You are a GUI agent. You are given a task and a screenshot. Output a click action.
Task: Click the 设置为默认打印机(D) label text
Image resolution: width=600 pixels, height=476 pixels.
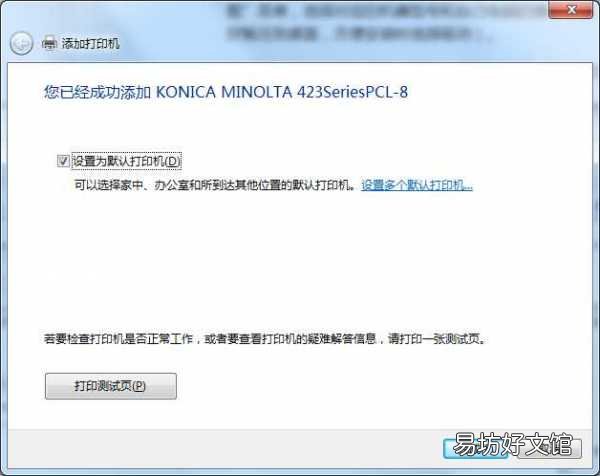(x=126, y=161)
